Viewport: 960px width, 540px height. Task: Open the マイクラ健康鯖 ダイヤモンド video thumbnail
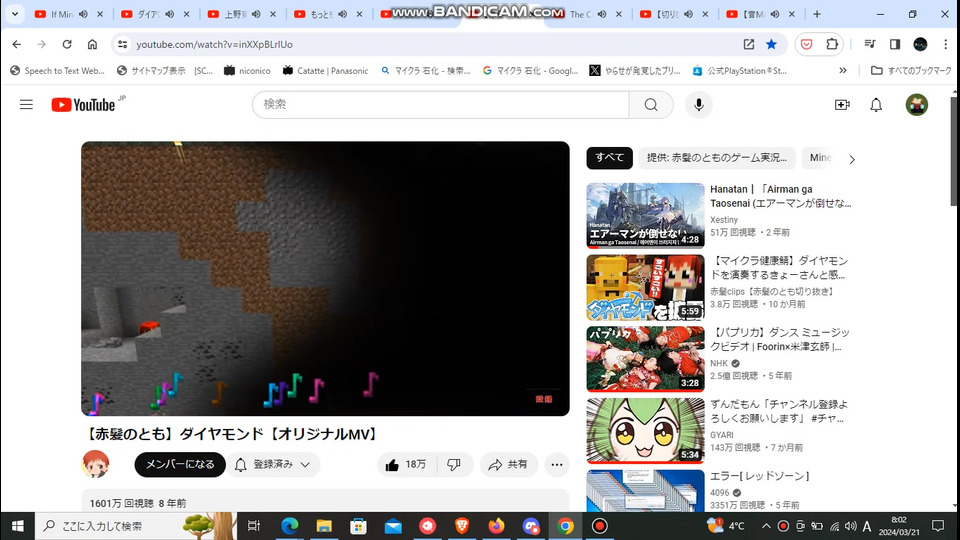(x=645, y=287)
